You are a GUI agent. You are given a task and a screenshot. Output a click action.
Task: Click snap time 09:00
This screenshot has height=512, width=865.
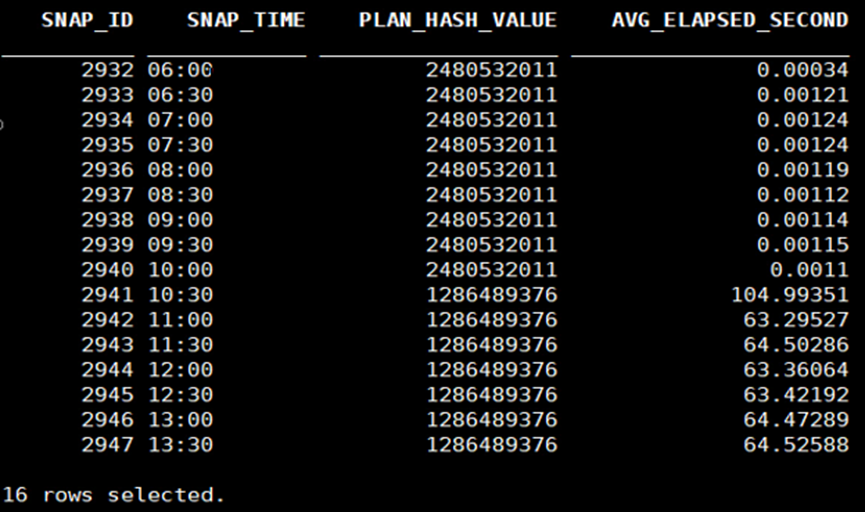tap(180, 220)
